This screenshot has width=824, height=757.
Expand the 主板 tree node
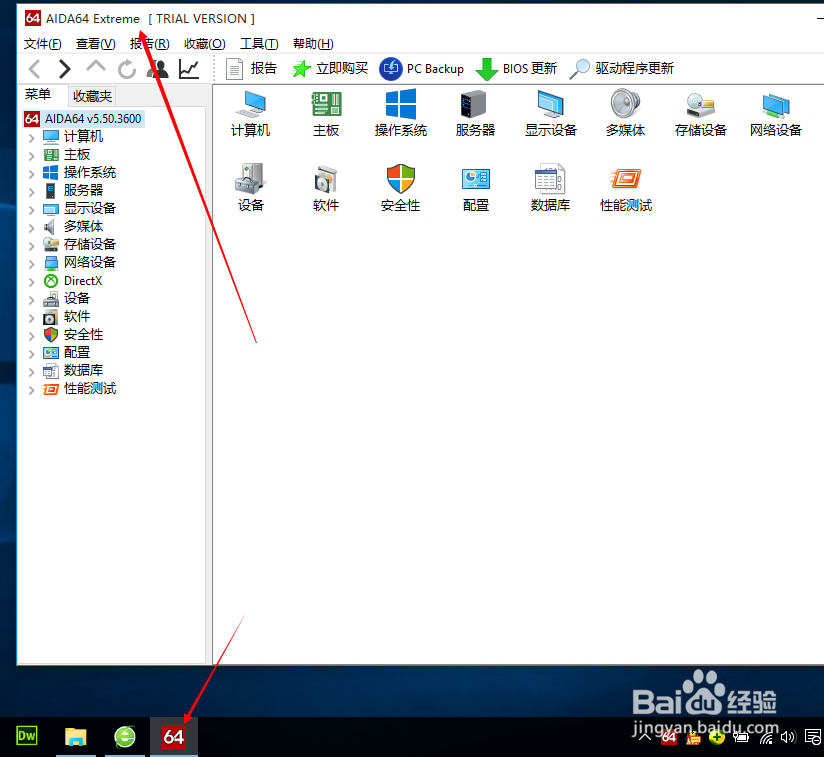pos(32,156)
